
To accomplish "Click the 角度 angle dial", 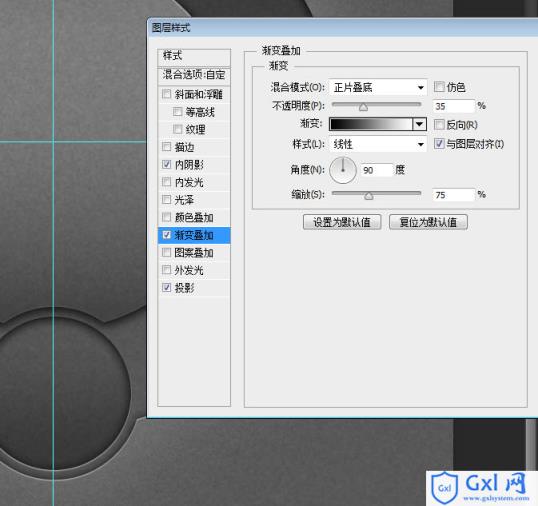I will (343, 170).
